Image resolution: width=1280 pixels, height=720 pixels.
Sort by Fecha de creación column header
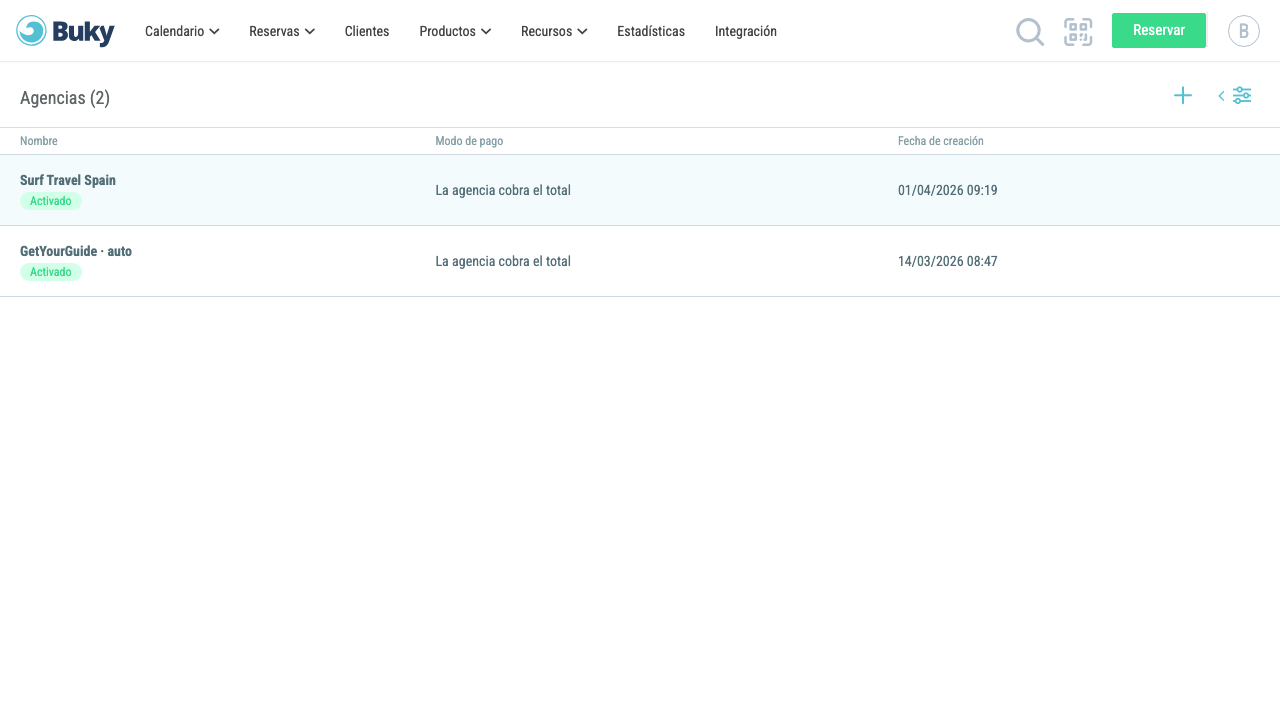(941, 141)
